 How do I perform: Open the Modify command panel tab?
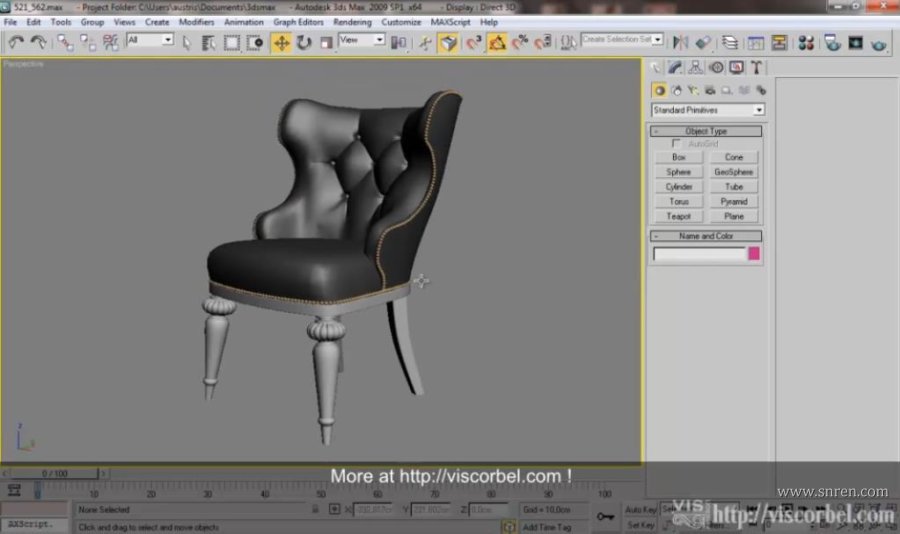pyautogui.click(x=676, y=68)
